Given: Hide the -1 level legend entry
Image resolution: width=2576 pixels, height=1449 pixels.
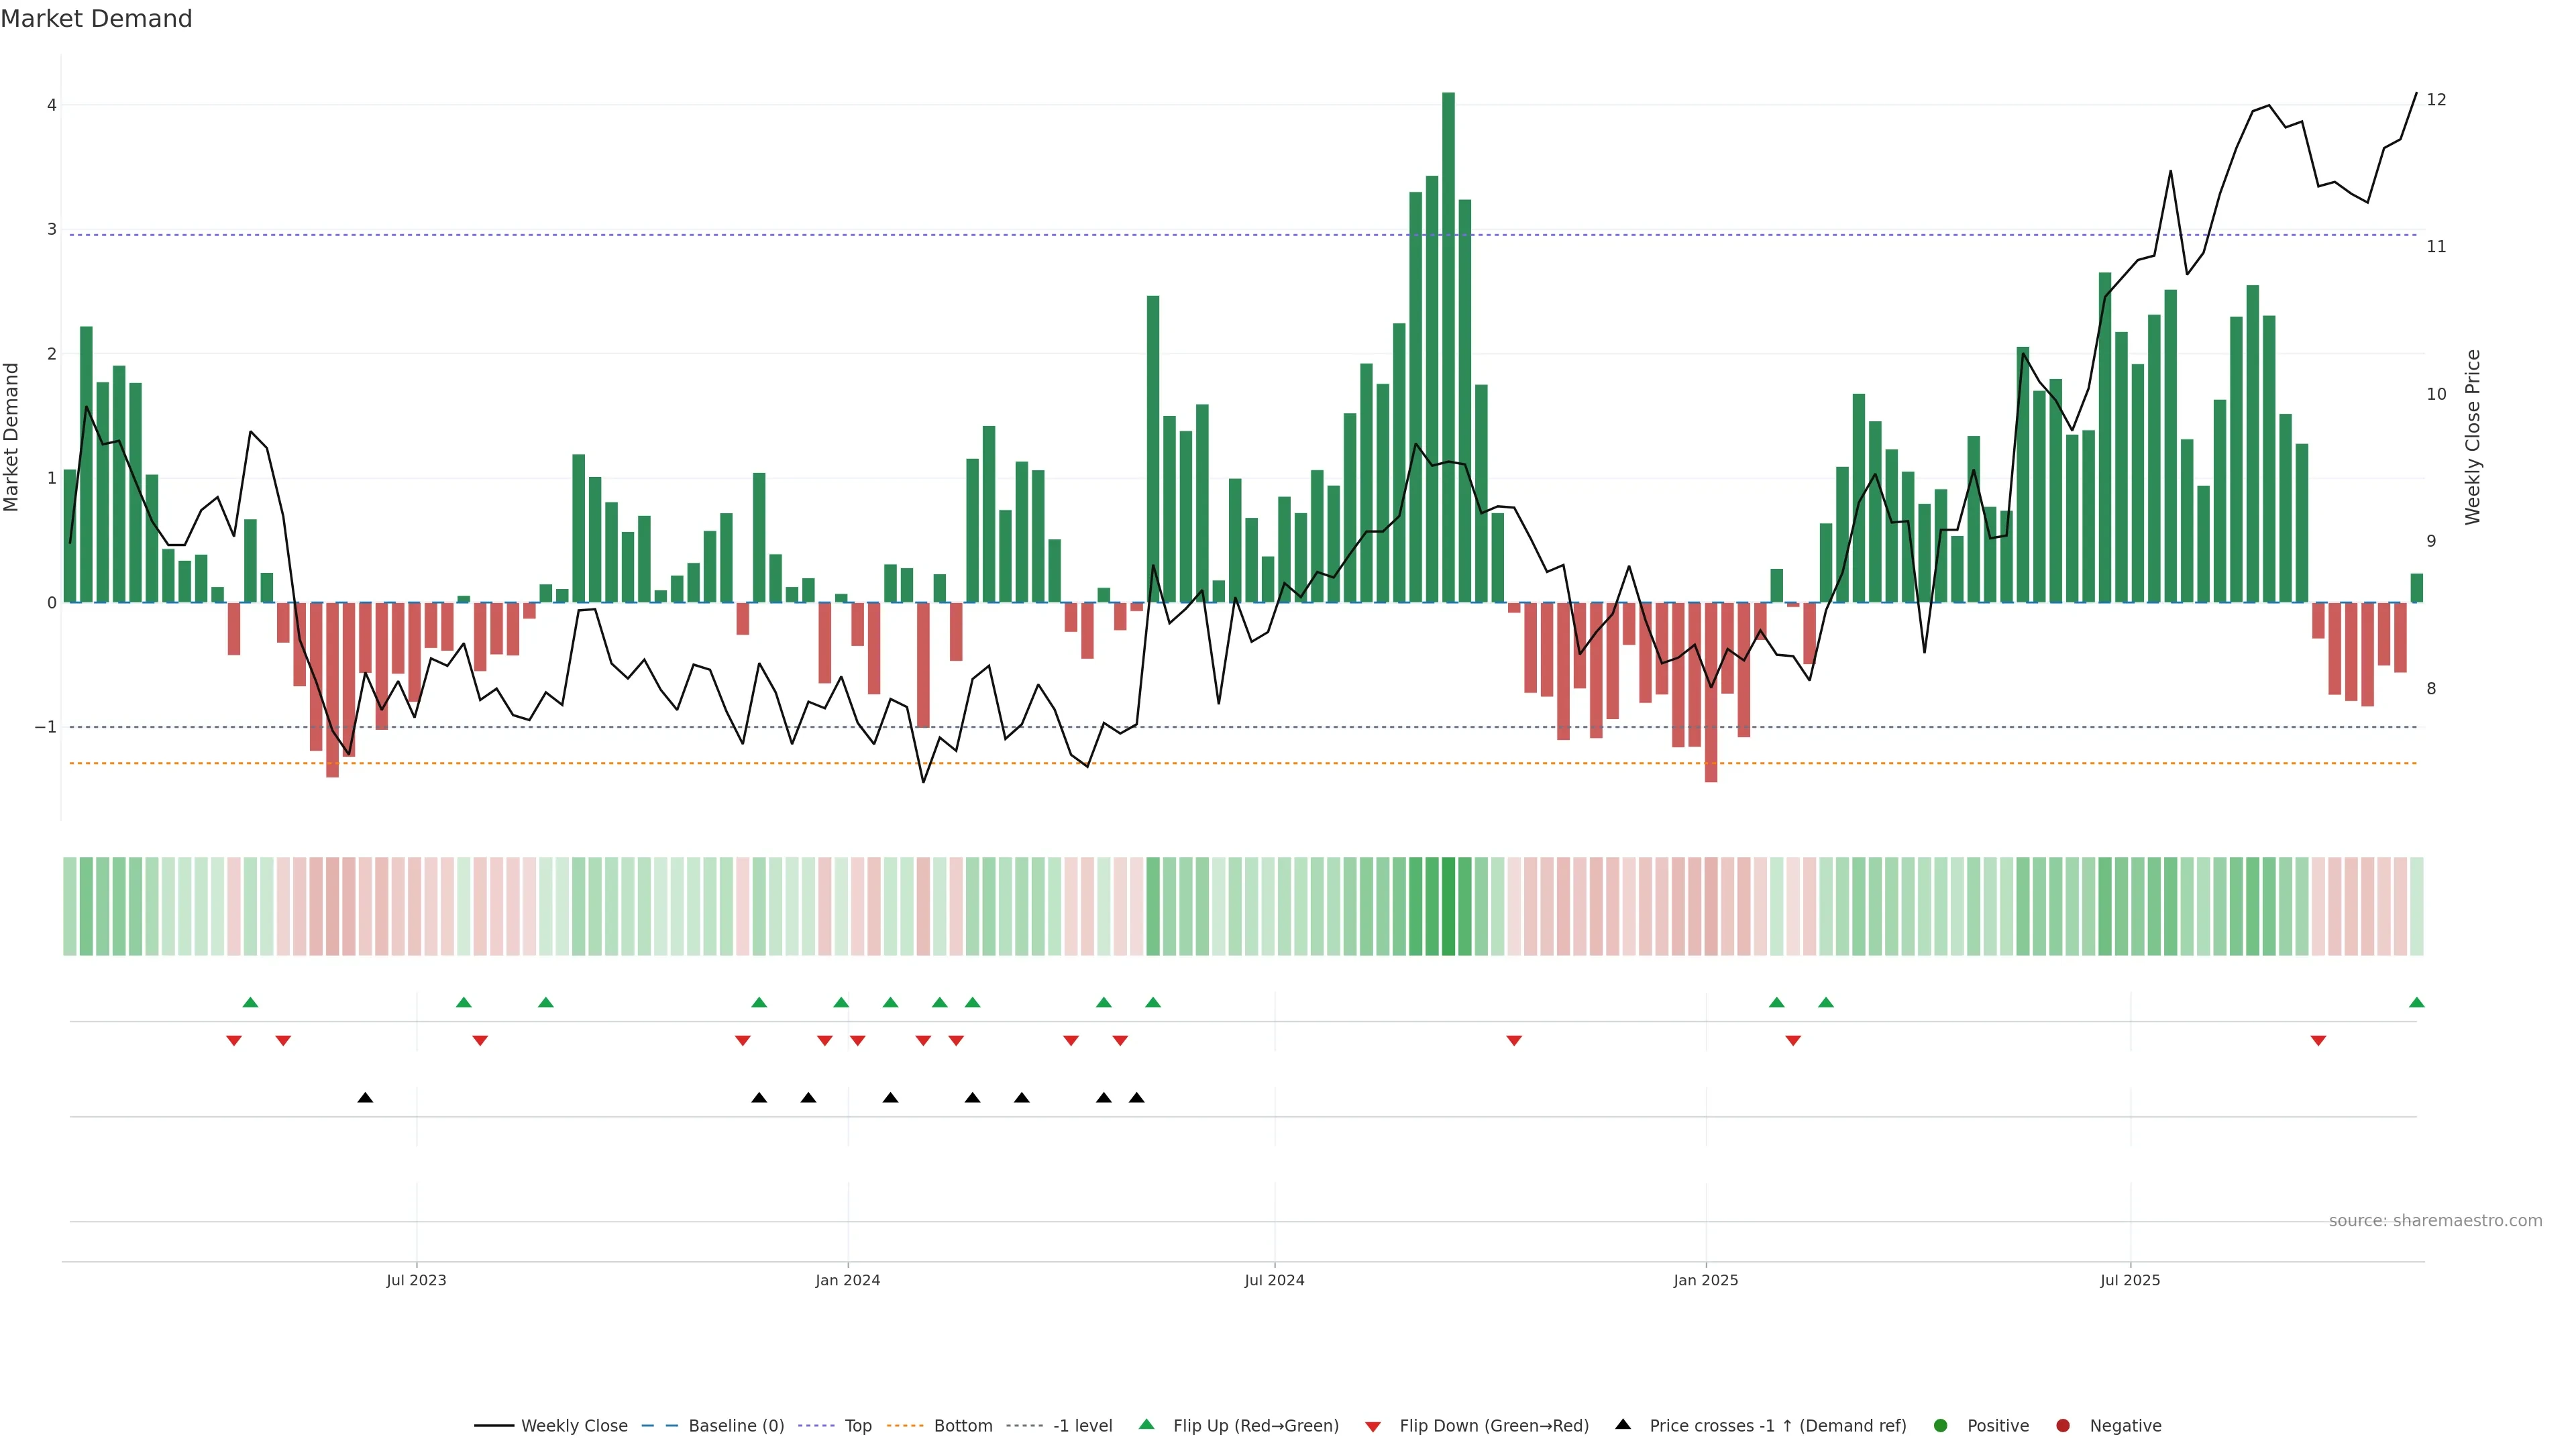Looking at the screenshot, I should click(x=1082, y=1425).
